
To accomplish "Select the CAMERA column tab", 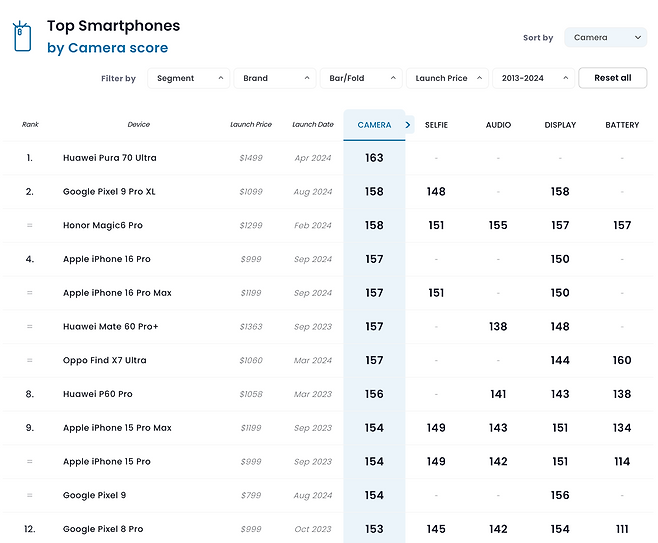I will [x=374, y=125].
